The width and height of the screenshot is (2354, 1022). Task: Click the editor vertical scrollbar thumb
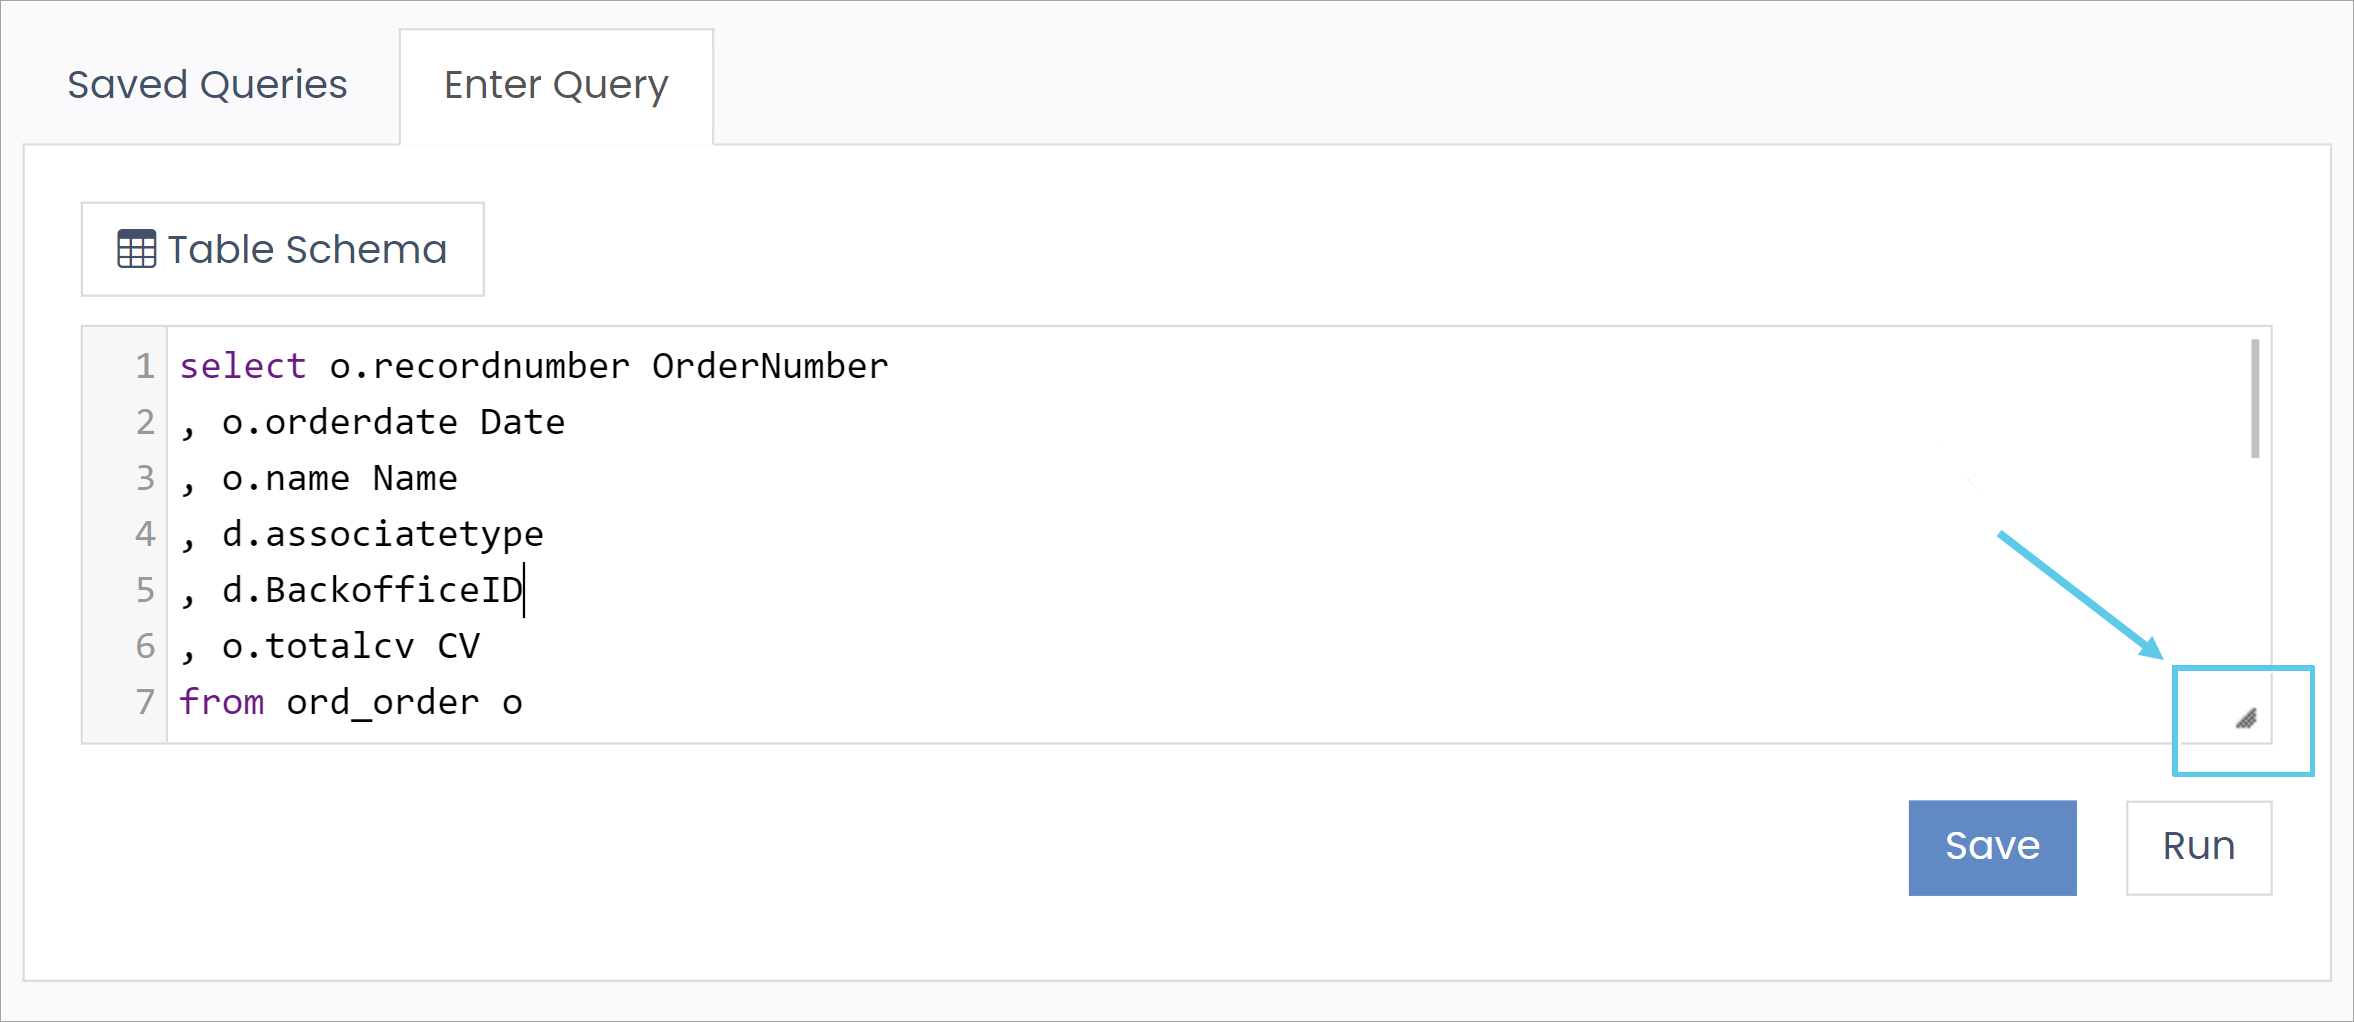(2254, 398)
